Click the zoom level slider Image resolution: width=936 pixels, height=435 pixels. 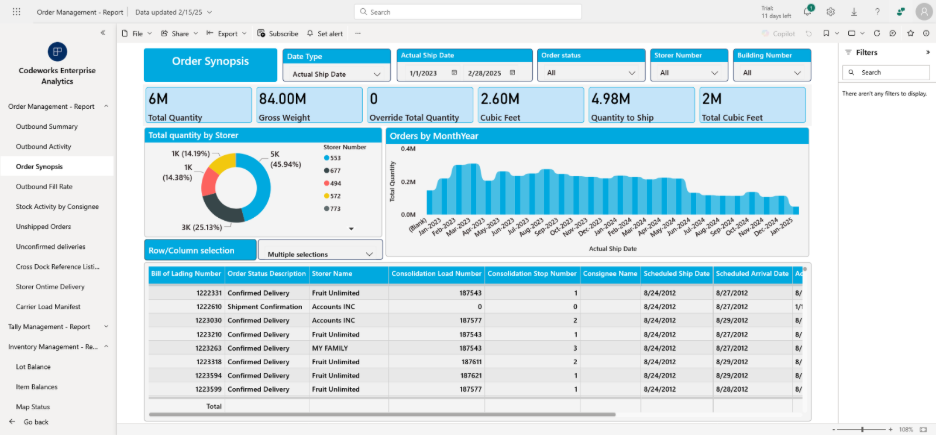point(863,430)
